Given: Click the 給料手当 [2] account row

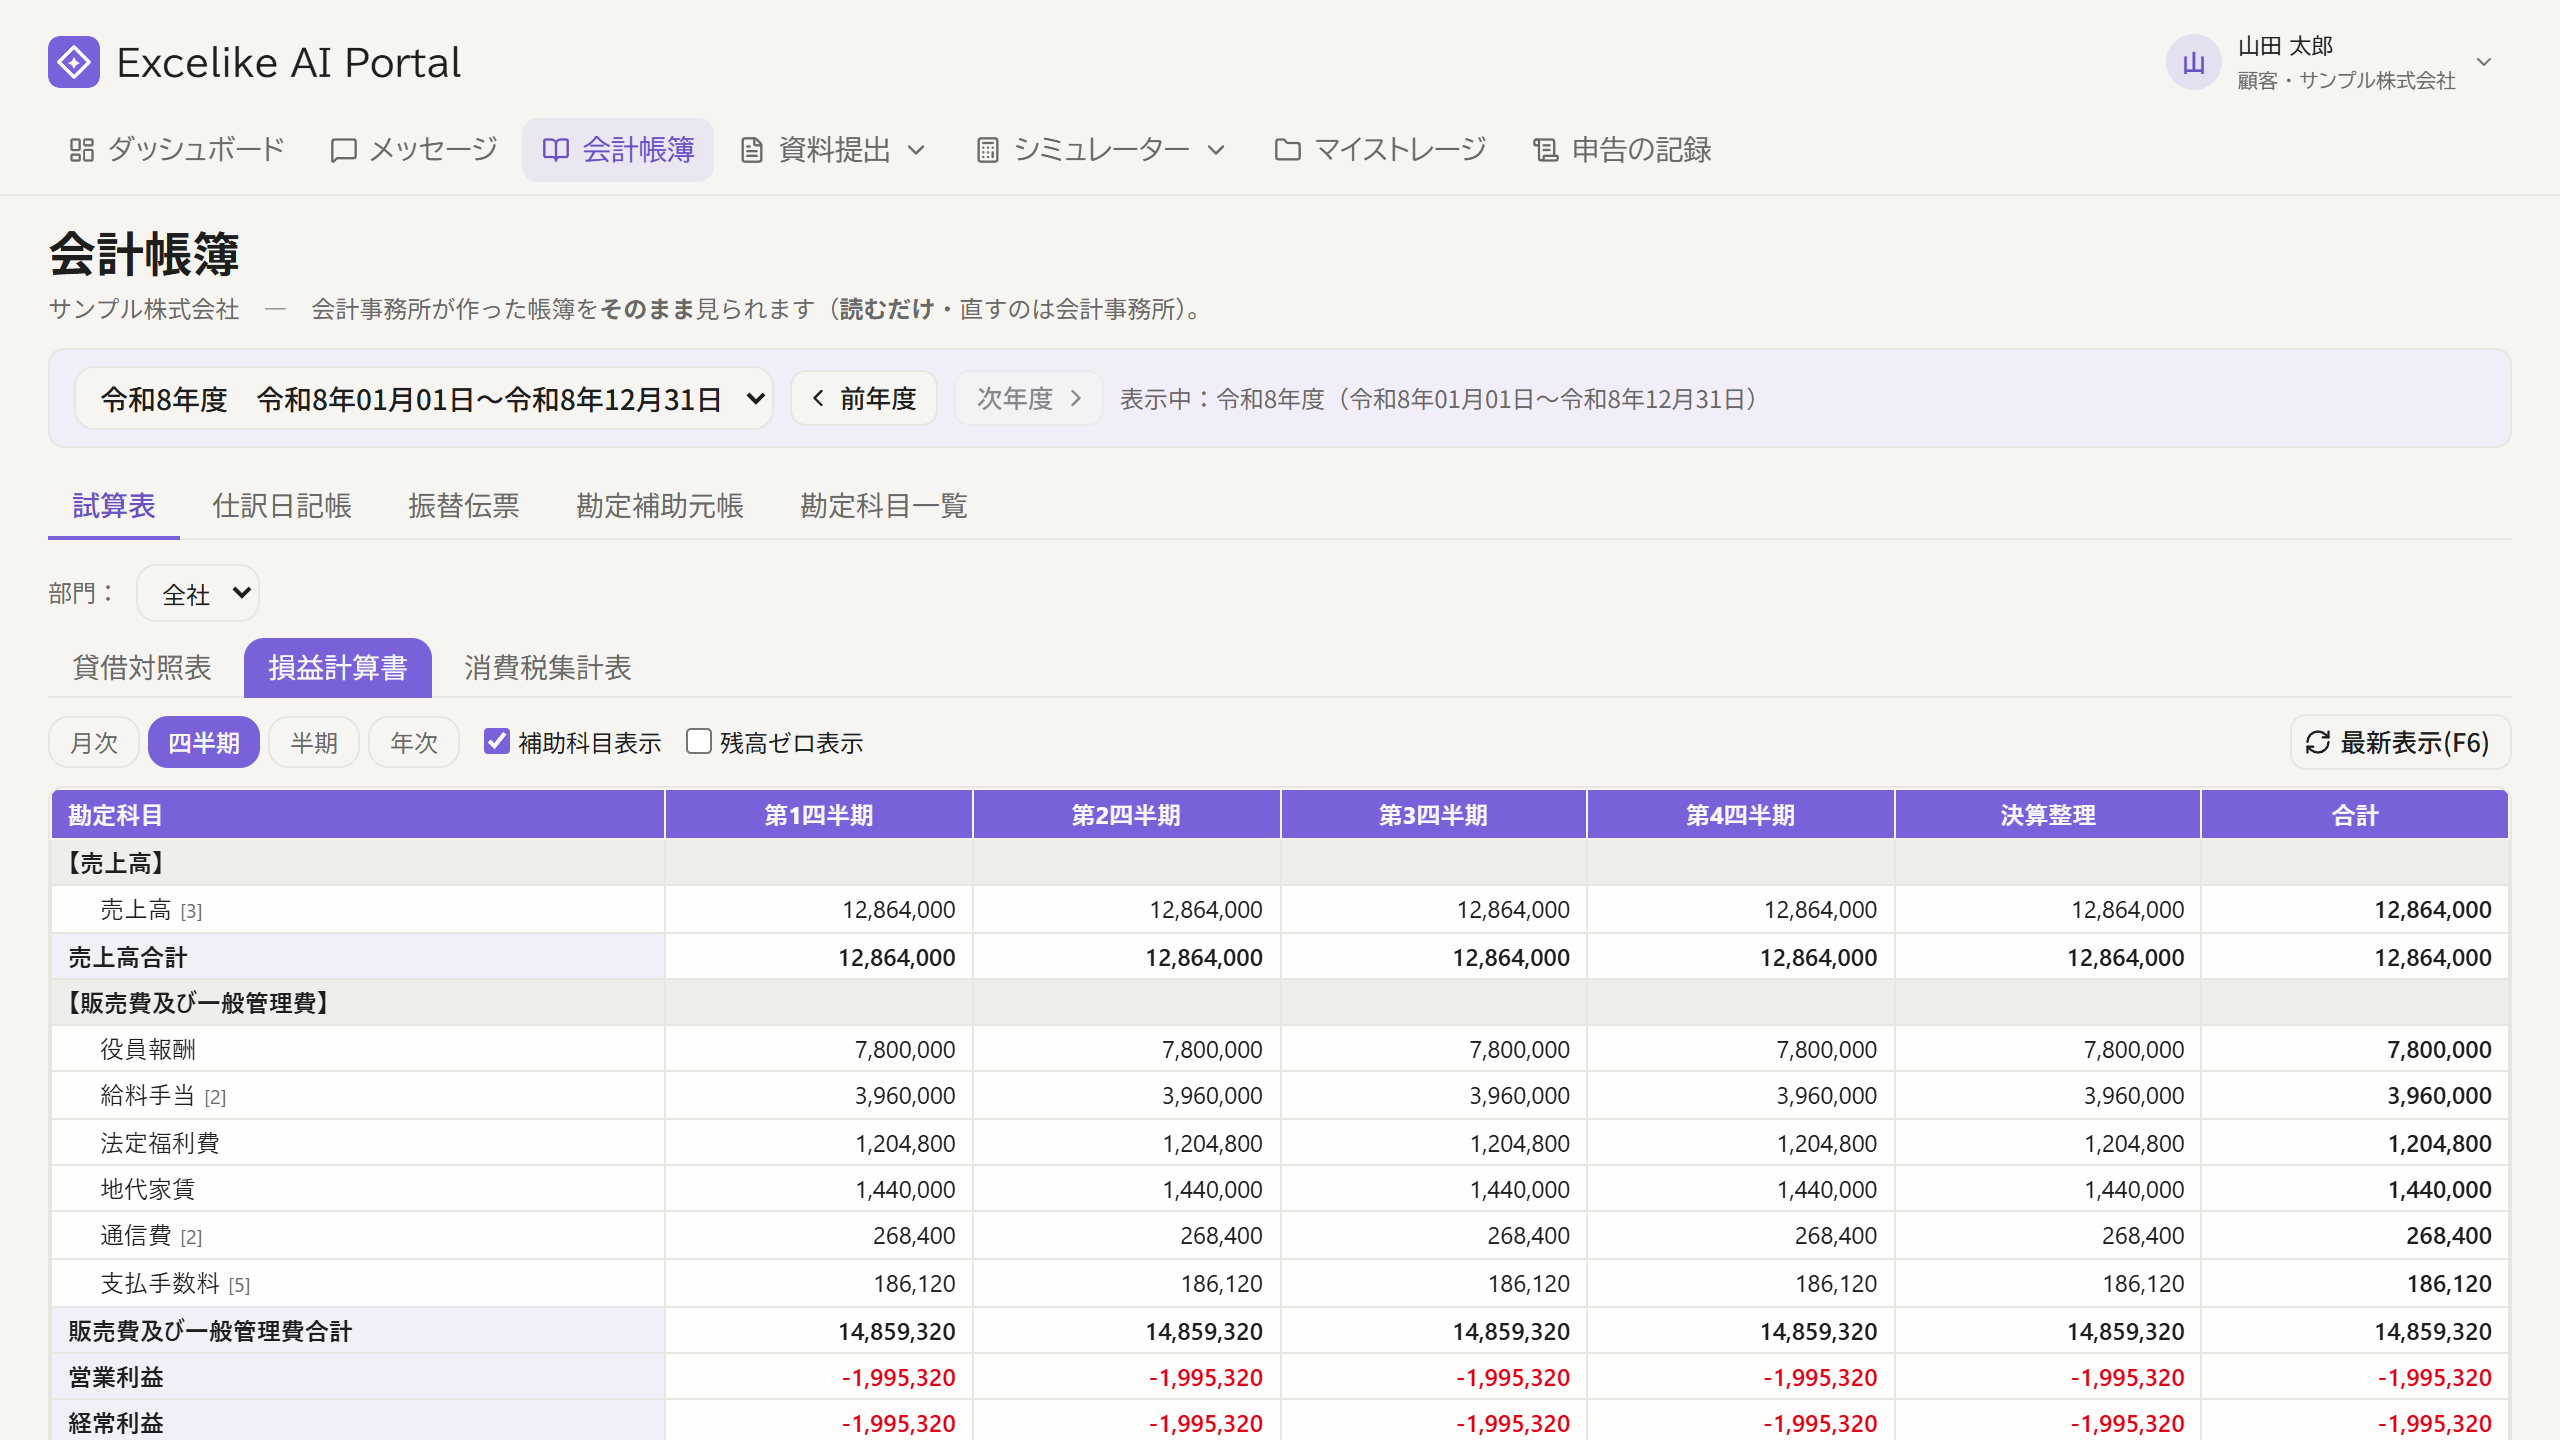Looking at the screenshot, I should pos(1280,1096).
